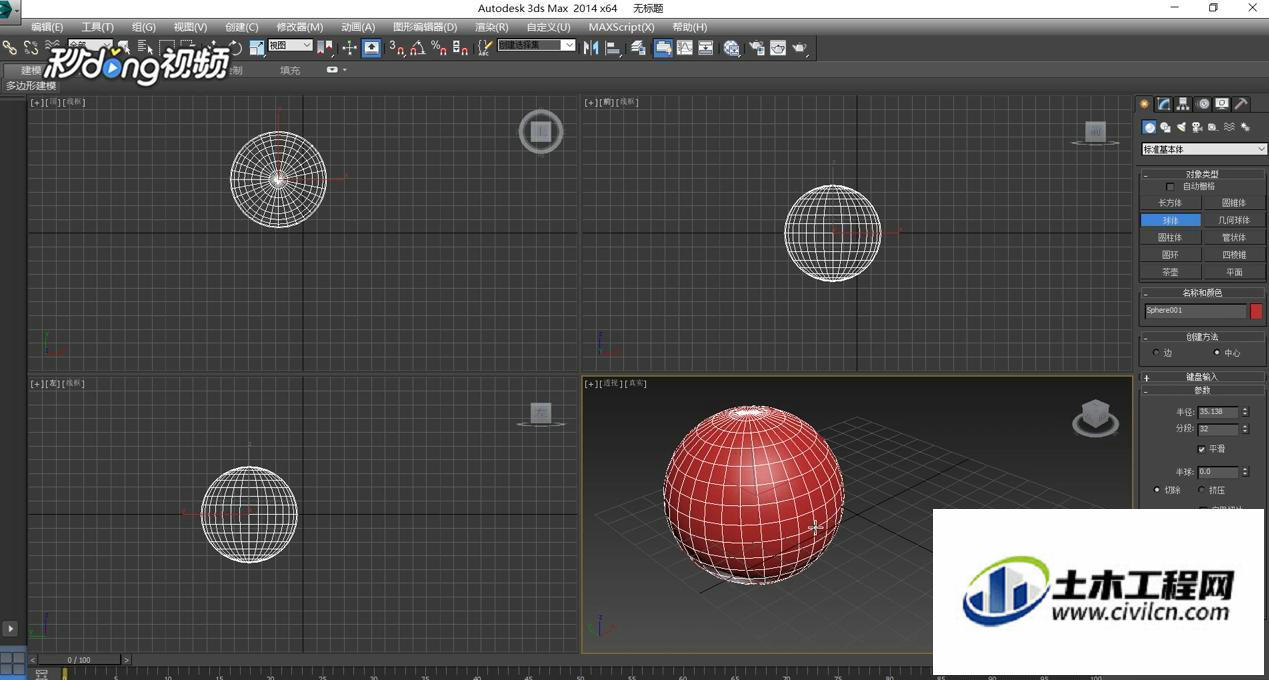Activate Select and Manipulate tool
This screenshot has width=1269, height=680.
(349, 47)
